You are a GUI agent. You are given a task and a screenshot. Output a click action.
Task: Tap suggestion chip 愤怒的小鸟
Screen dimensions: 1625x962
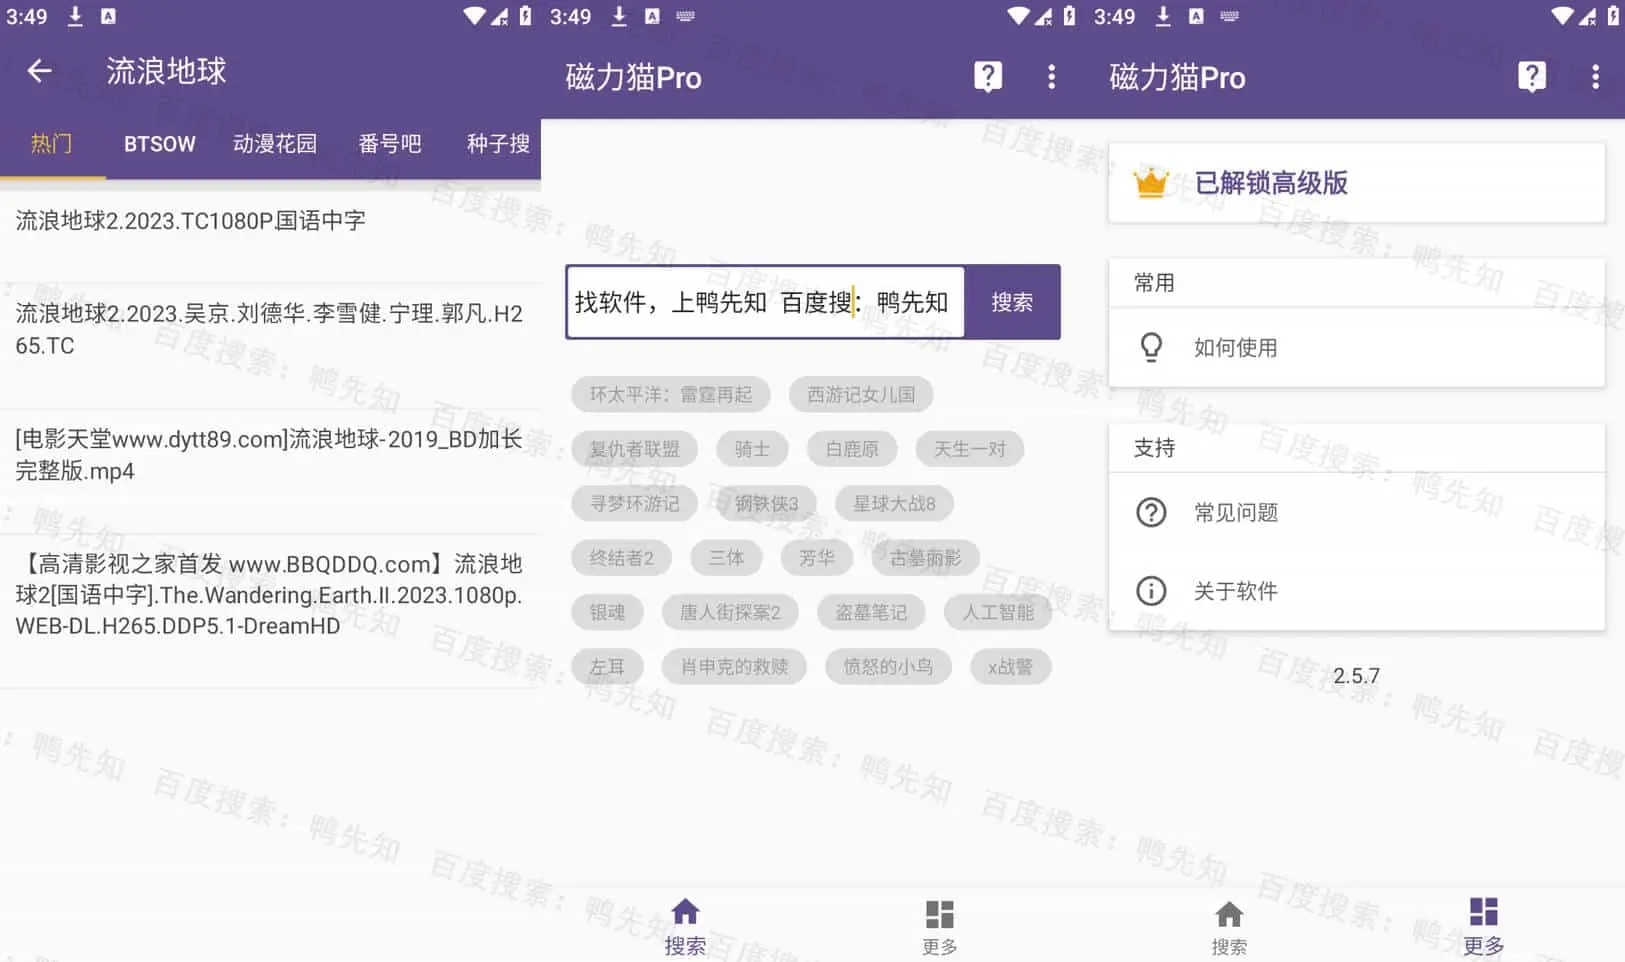pos(888,667)
